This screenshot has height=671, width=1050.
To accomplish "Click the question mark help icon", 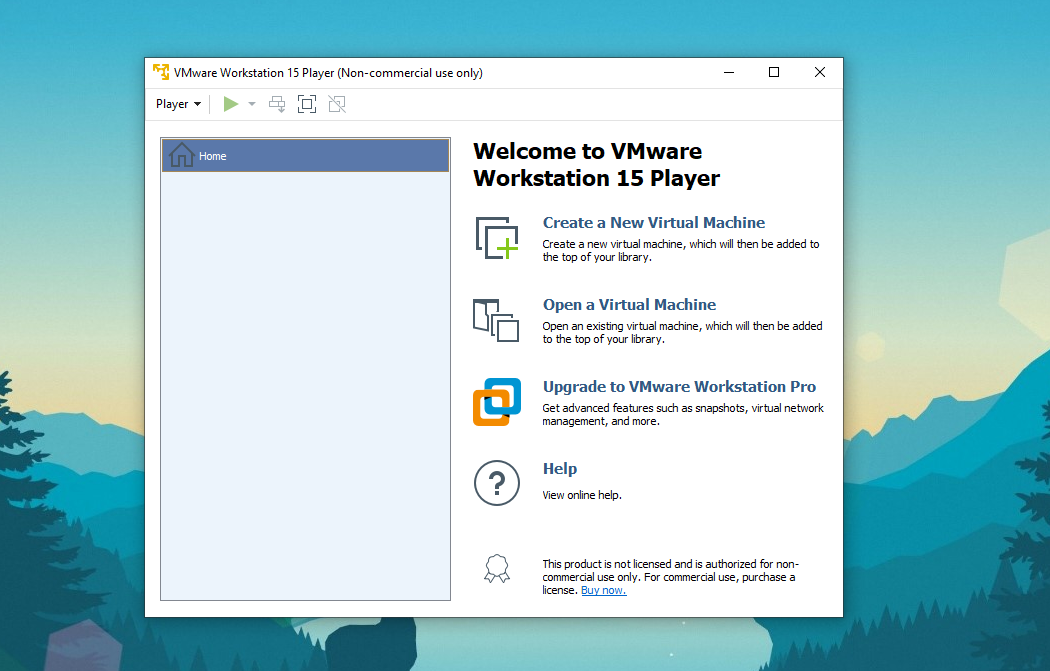I will [x=497, y=483].
